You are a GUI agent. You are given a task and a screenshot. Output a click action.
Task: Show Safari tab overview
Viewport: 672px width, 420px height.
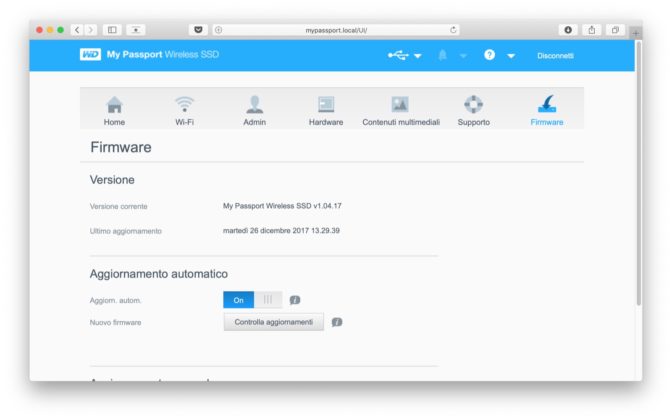(x=615, y=30)
